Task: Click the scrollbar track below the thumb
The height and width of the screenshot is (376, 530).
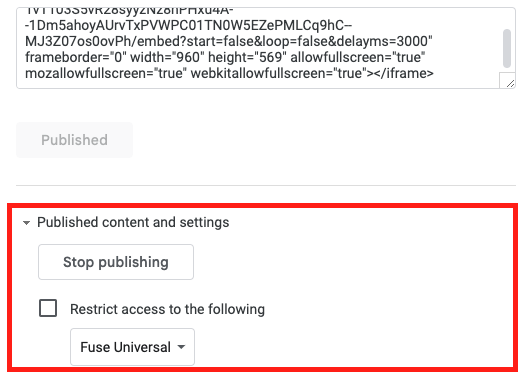Action: [507, 70]
